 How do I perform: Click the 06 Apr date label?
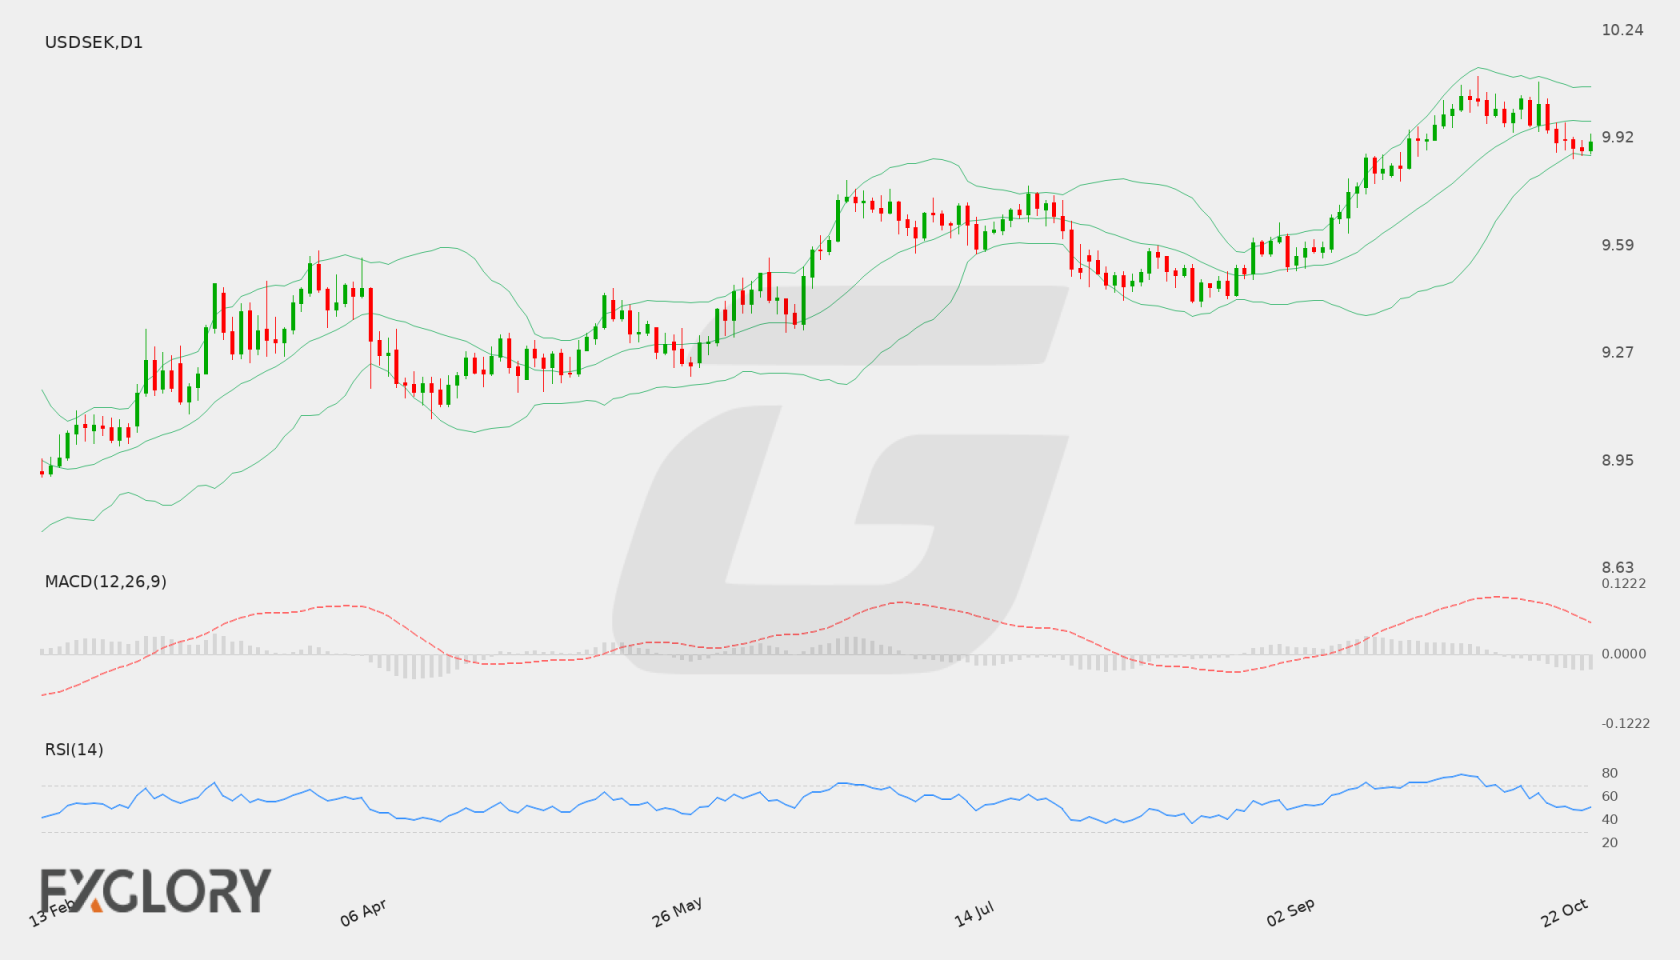pyautogui.click(x=363, y=913)
